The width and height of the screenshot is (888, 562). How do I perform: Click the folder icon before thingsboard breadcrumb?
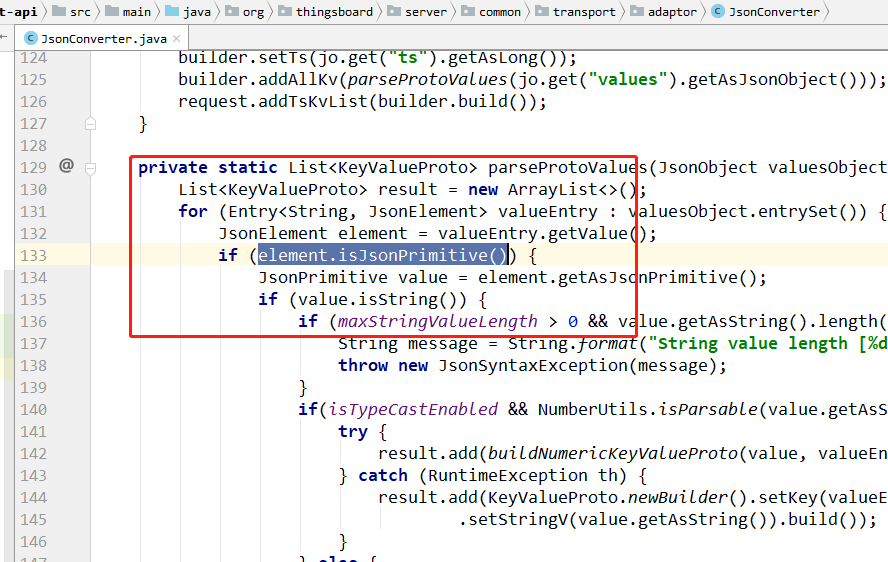(x=285, y=11)
